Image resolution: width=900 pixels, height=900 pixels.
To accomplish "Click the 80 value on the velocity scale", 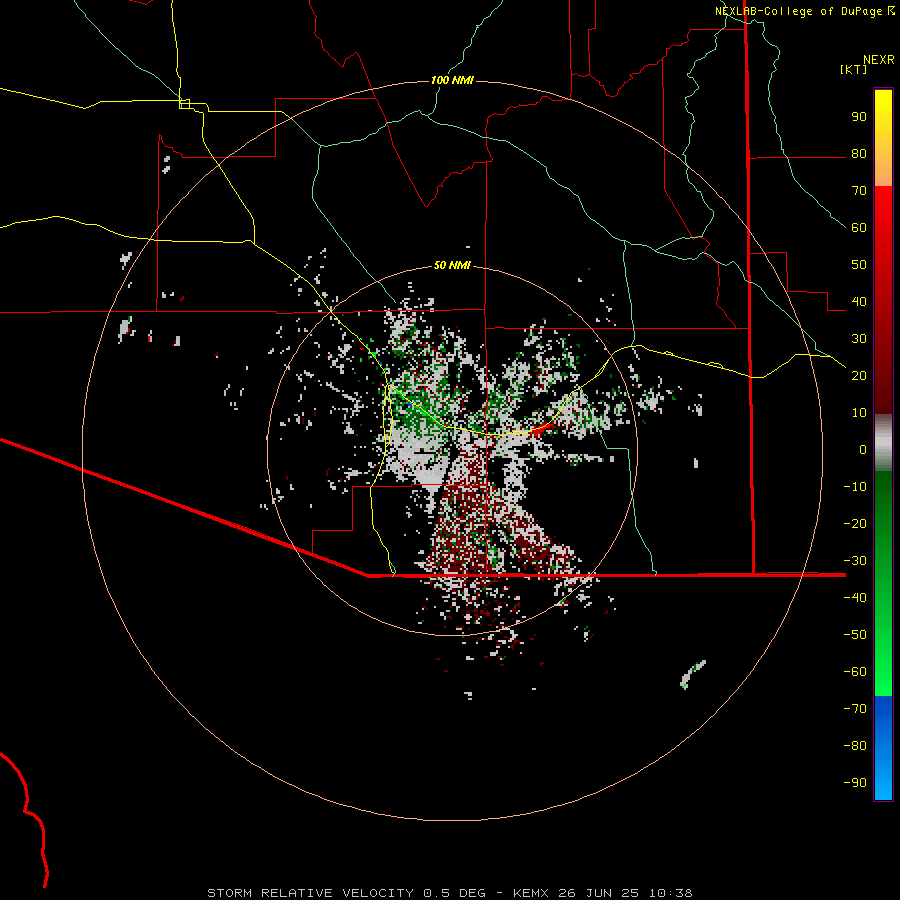I will pyautogui.click(x=859, y=154).
